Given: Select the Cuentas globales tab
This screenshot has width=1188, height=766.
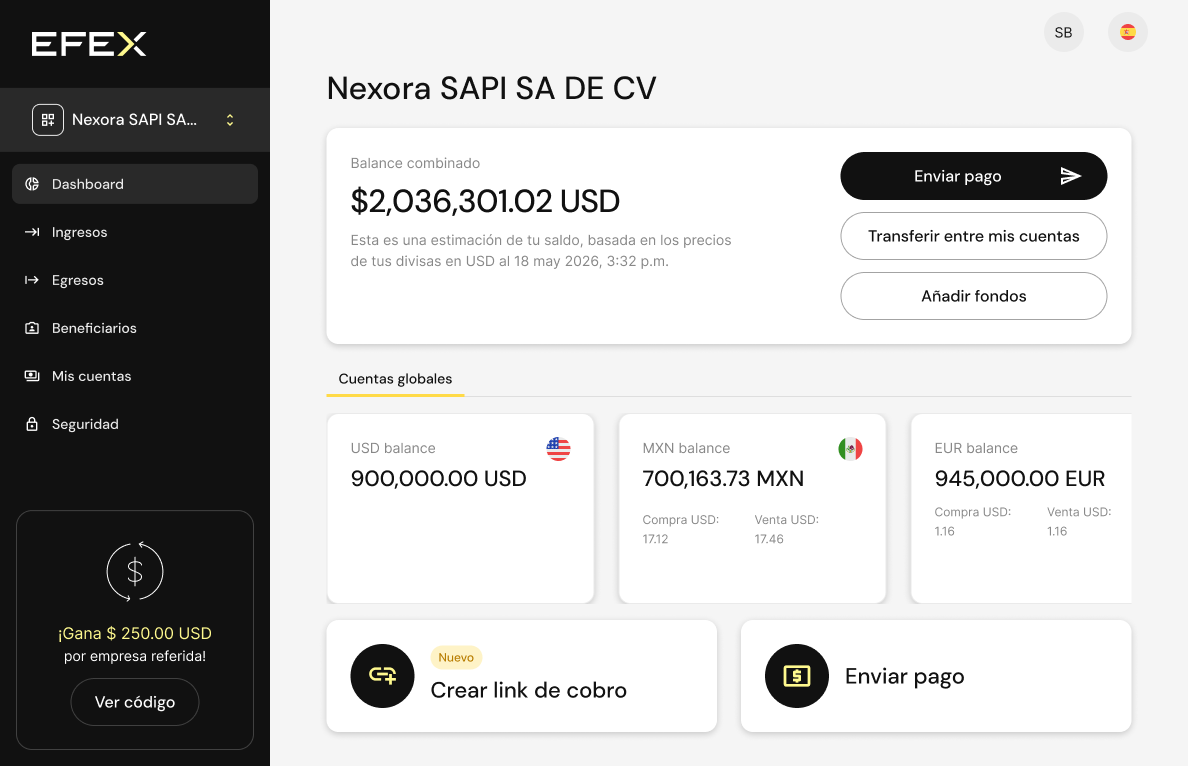Looking at the screenshot, I should [x=395, y=379].
